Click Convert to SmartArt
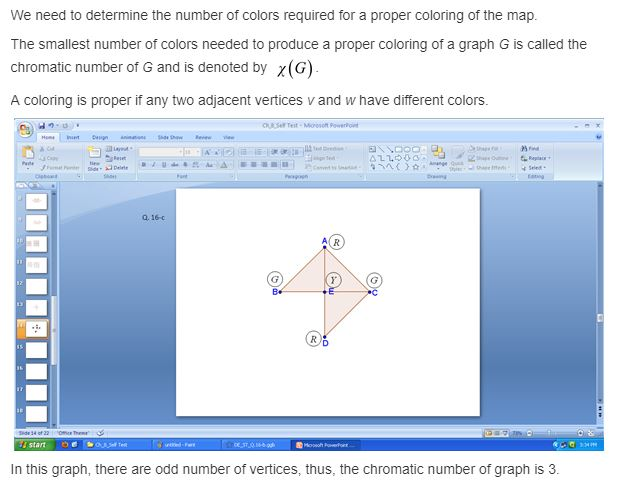This screenshot has width=620, height=499. (334, 168)
